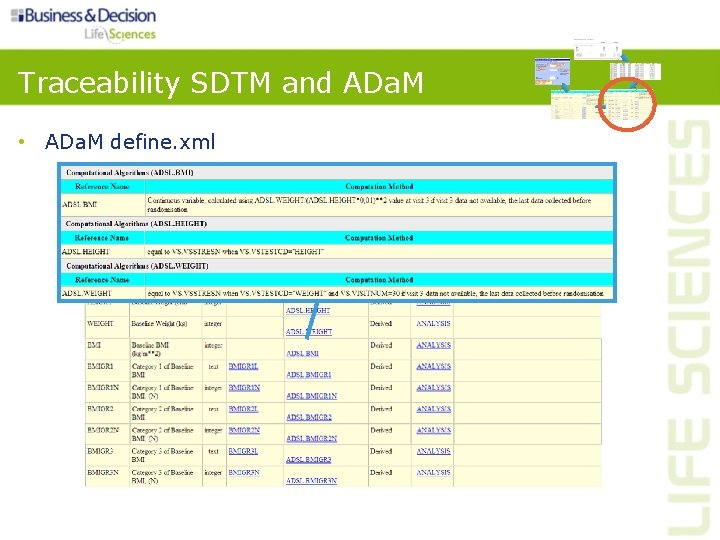Click ANALYSIS link in the BMIGR3 row
Screen dimensions: 720x540
click(433, 451)
